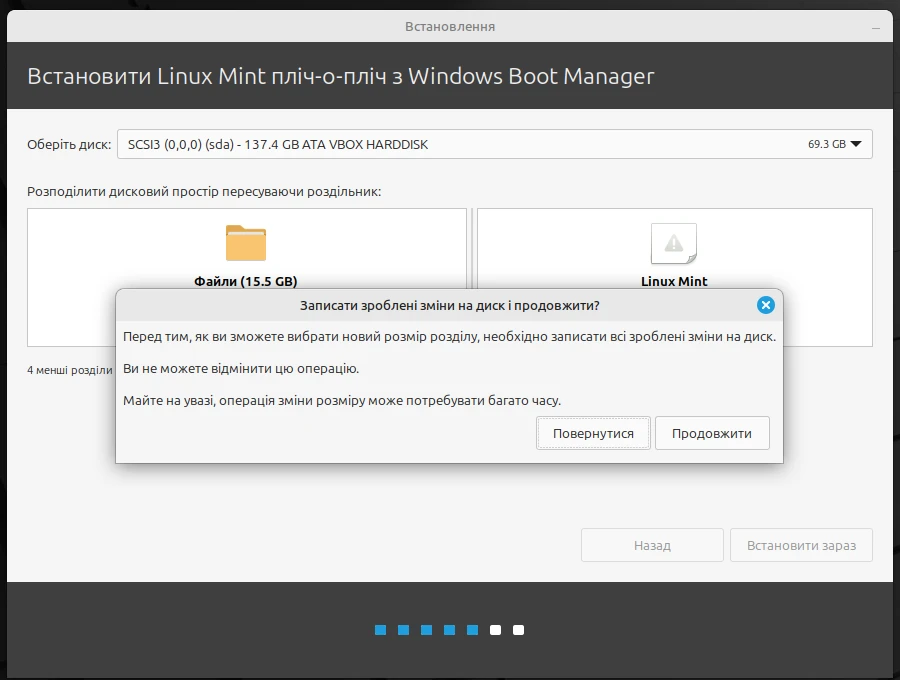Confirm with the Продовжити button
The width and height of the screenshot is (900, 680).
[x=712, y=433]
